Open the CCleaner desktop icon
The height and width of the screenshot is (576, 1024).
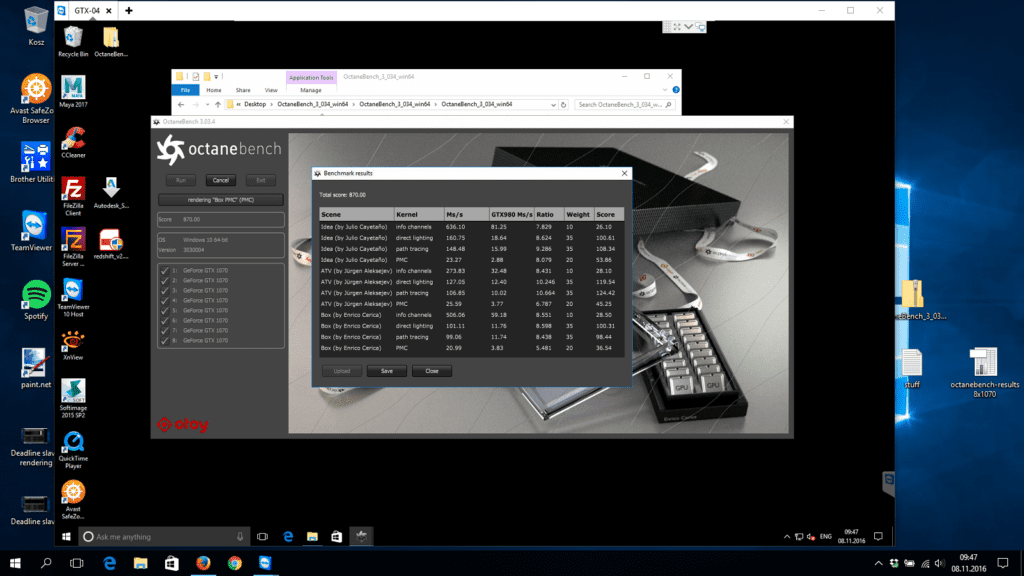coord(73,142)
